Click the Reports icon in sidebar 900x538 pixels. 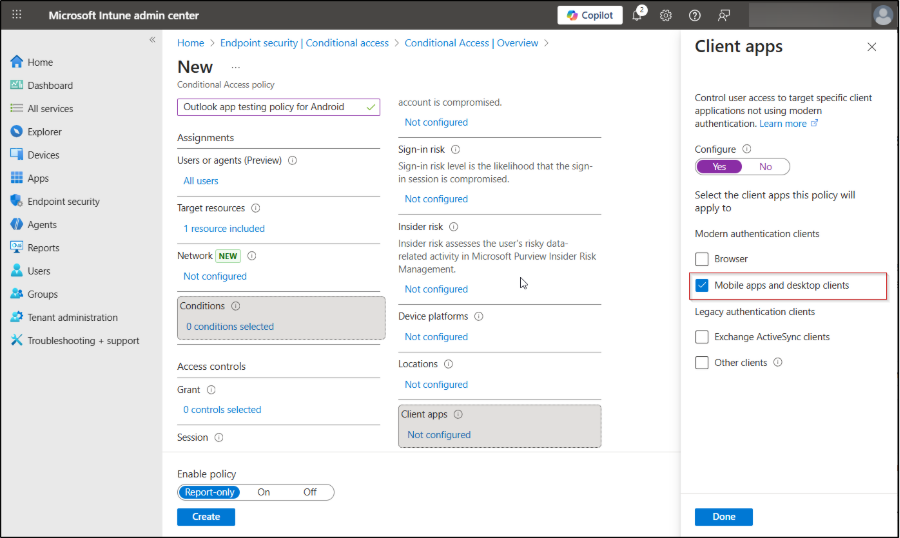(17, 247)
